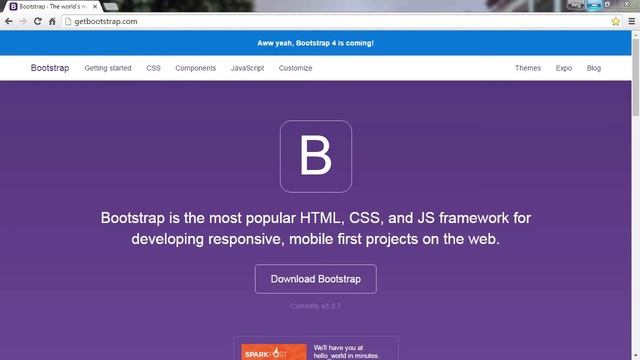Screen dimensions: 640x360
Task: Reload the page with the refresh icon
Action: pos(38,21)
